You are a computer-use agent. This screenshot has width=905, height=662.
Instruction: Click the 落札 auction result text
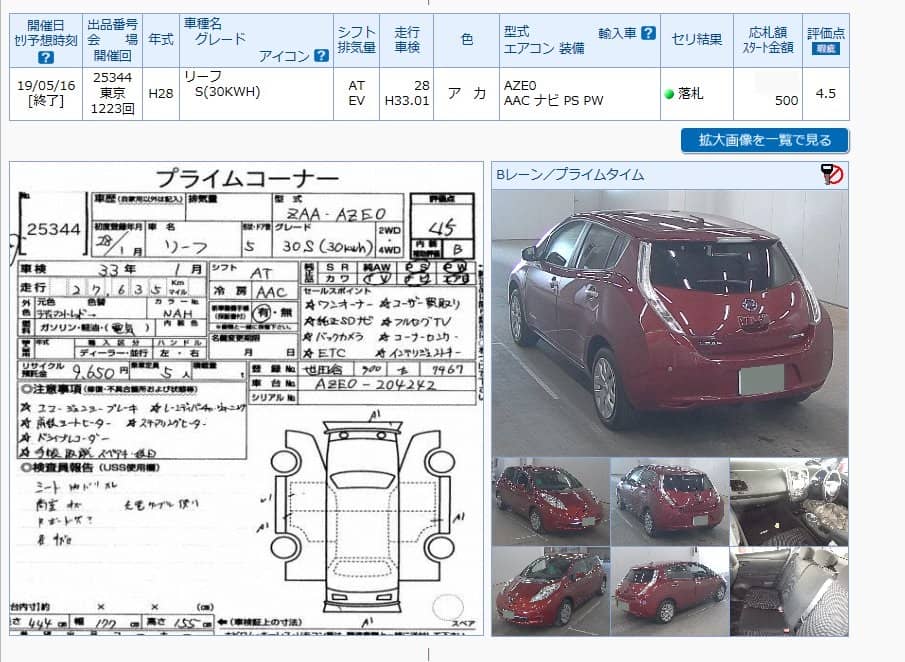691,94
